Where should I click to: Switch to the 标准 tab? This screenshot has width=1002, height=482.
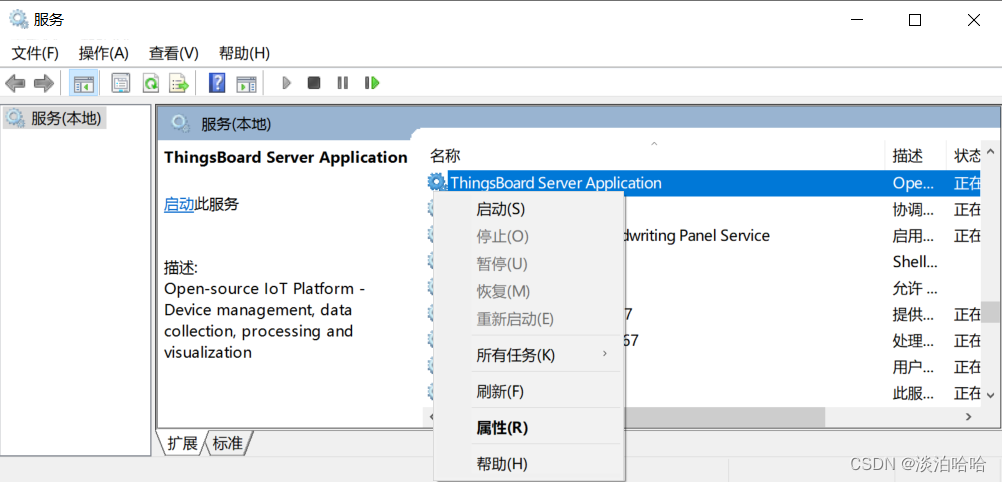[x=227, y=443]
